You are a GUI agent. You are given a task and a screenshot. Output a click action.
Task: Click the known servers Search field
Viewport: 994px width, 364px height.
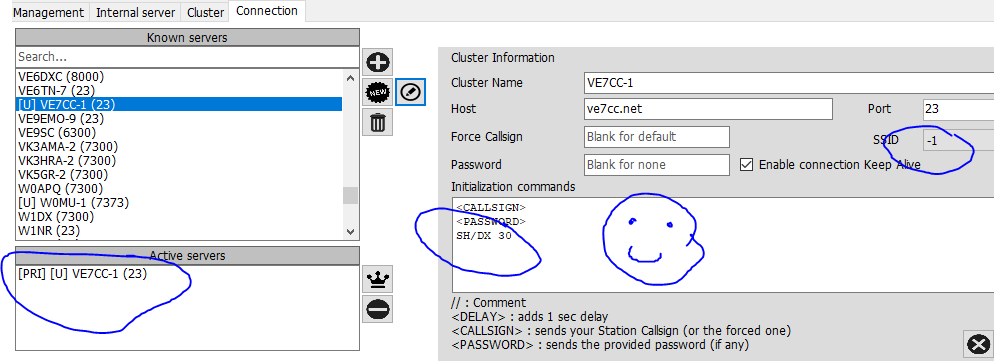point(187,57)
